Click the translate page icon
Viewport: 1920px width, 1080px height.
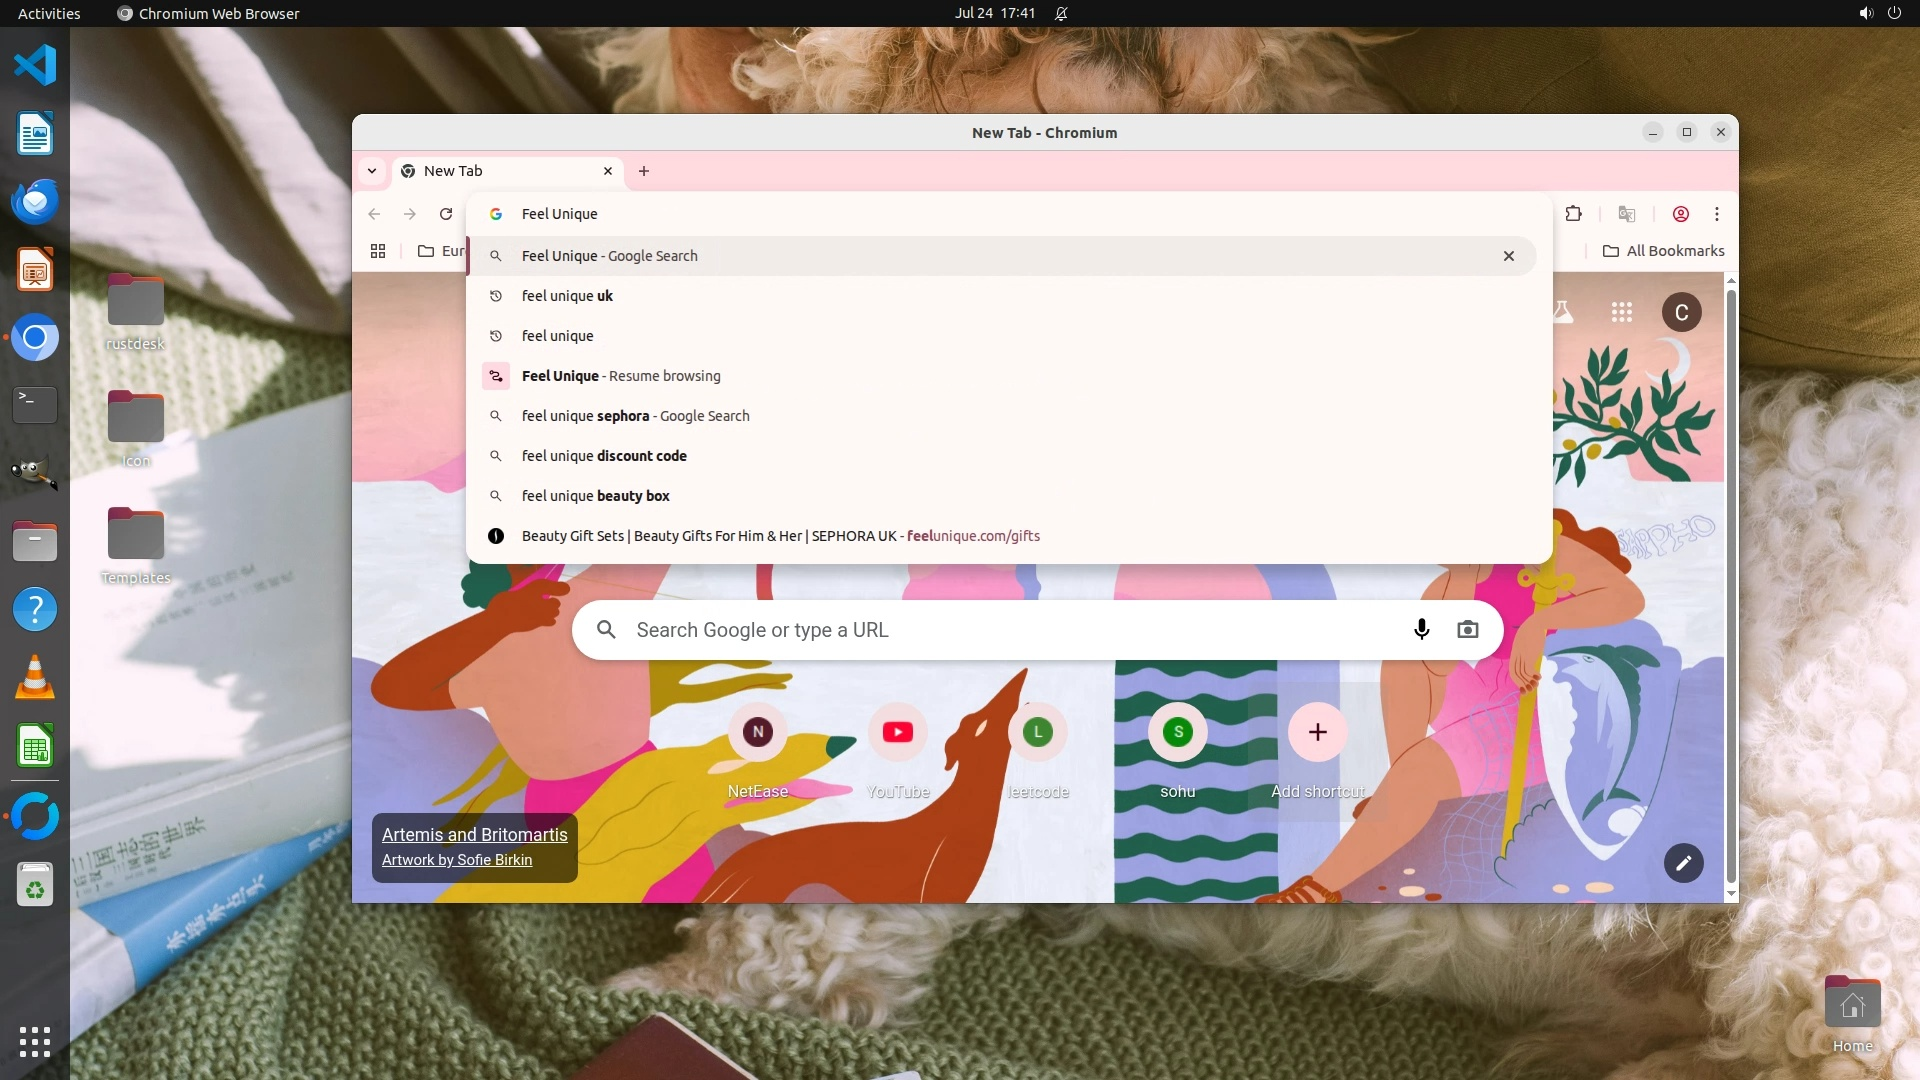[1627, 214]
